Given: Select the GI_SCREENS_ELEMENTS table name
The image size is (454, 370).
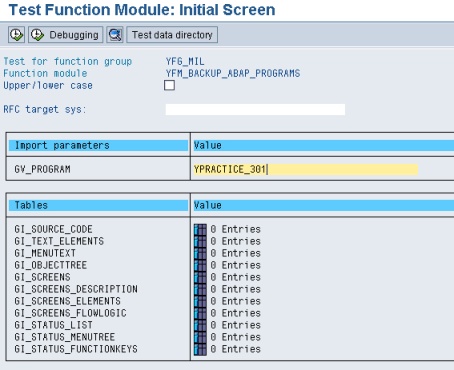Looking at the screenshot, I should pyautogui.click(x=67, y=301).
